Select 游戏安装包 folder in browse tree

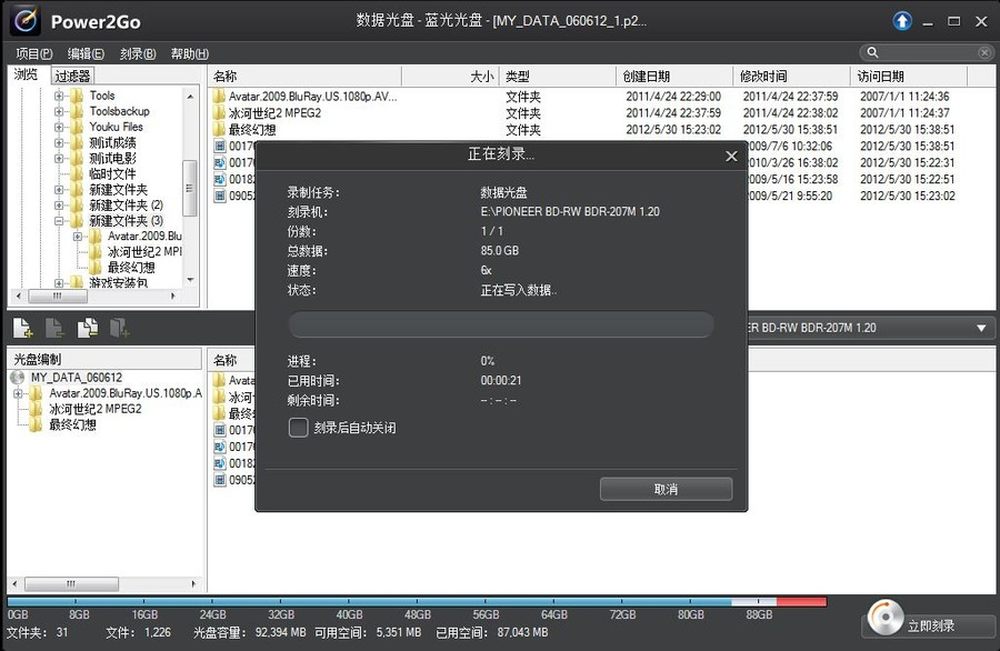pyautogui.click(x=119, y=282)
